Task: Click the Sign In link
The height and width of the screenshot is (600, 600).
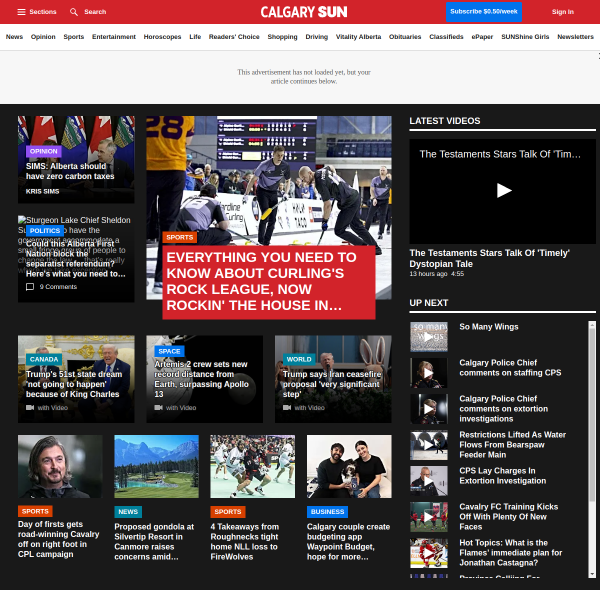Action: [x=563, y=12]
